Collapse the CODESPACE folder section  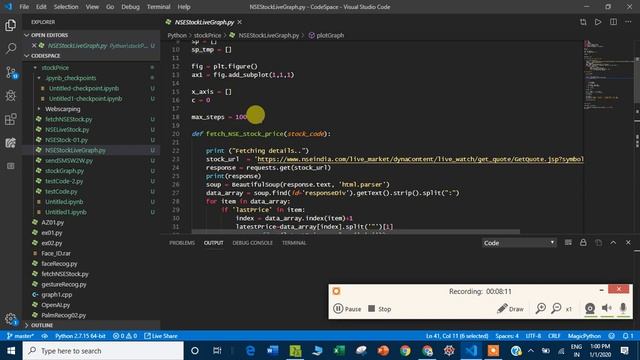[x=45, y=56]
